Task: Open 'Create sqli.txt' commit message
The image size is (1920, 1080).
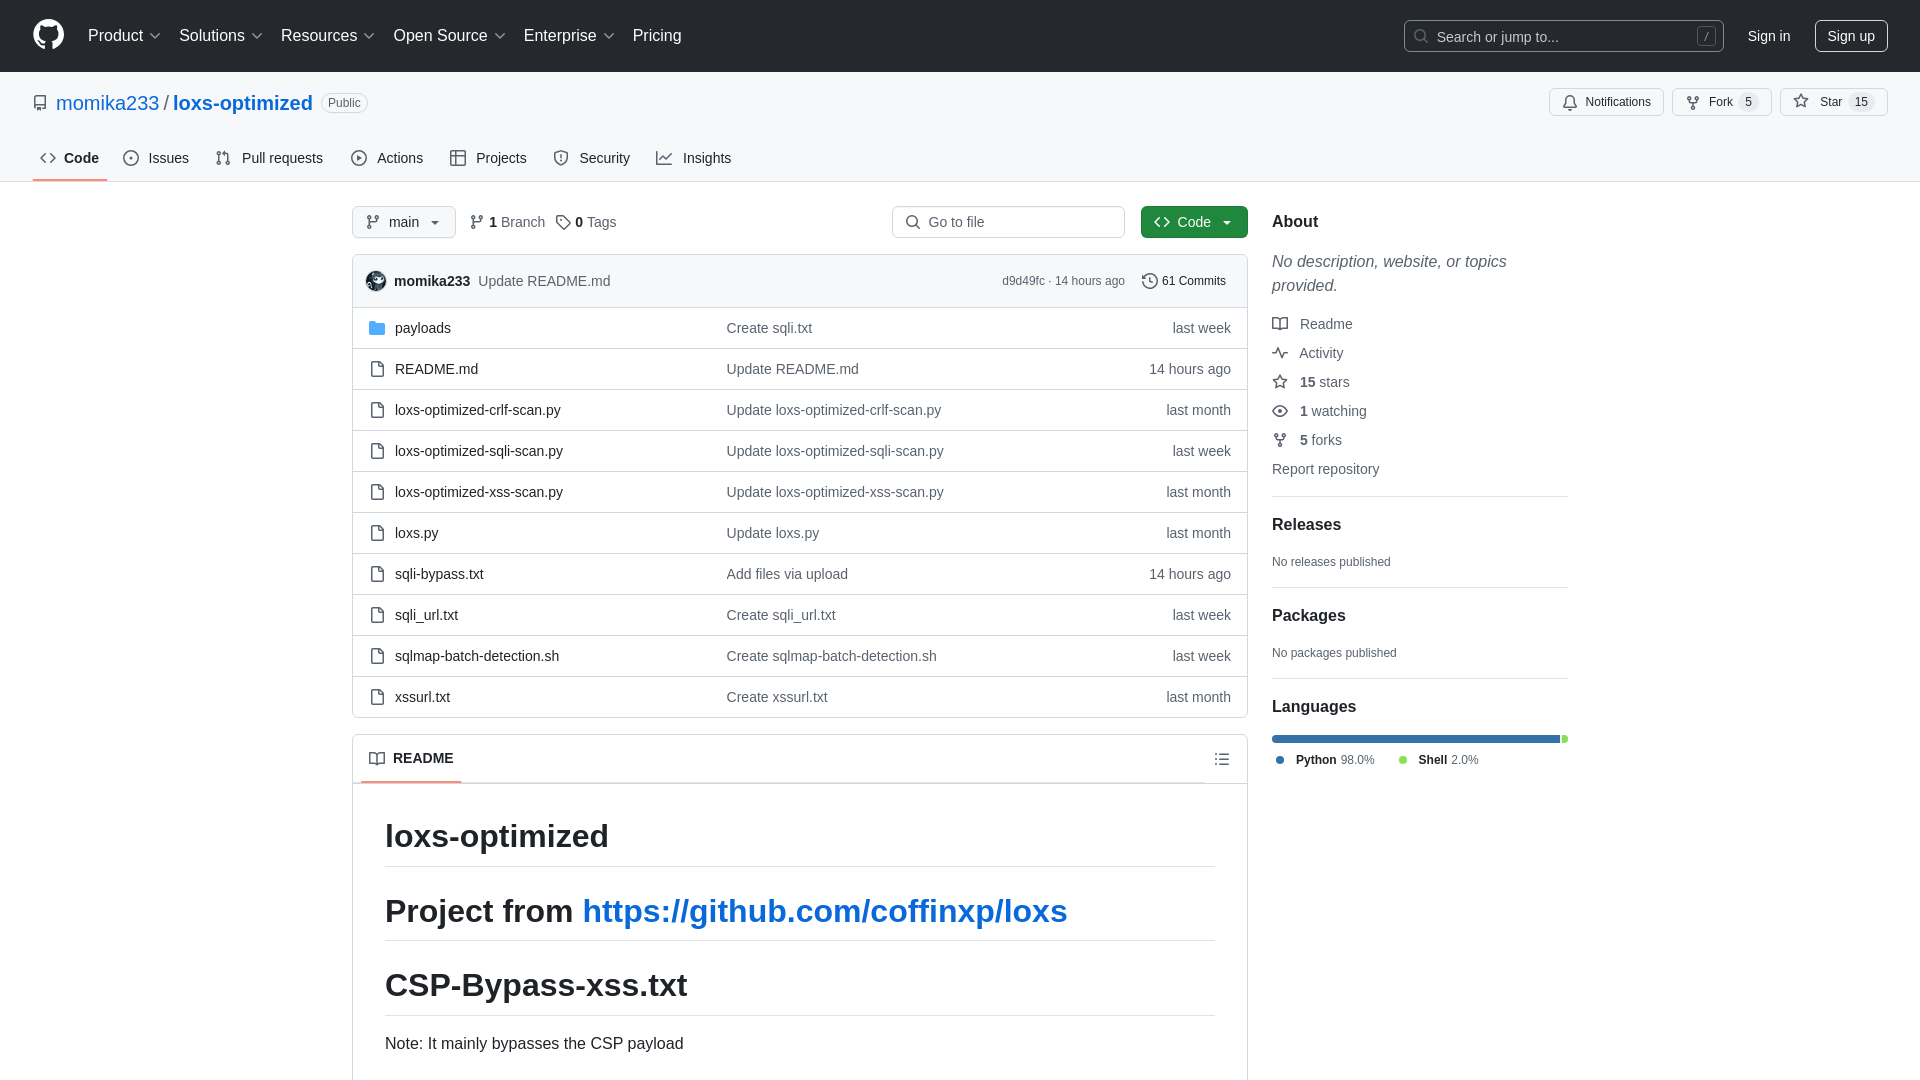Action: tap(769, 328)
